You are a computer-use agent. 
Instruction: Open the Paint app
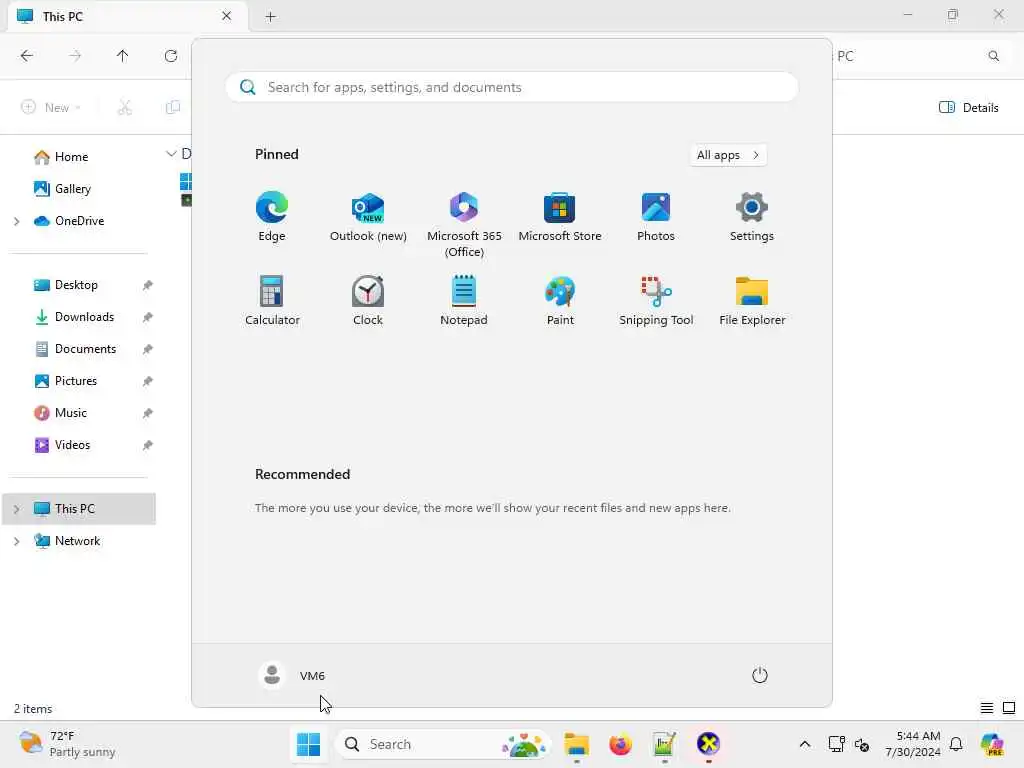click(560, 300)
